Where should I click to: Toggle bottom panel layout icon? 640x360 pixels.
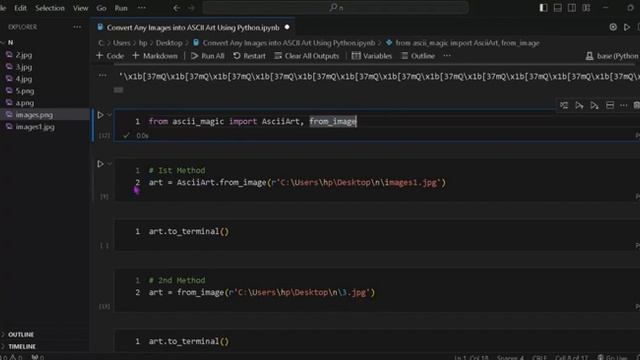[x=558, y=8]
